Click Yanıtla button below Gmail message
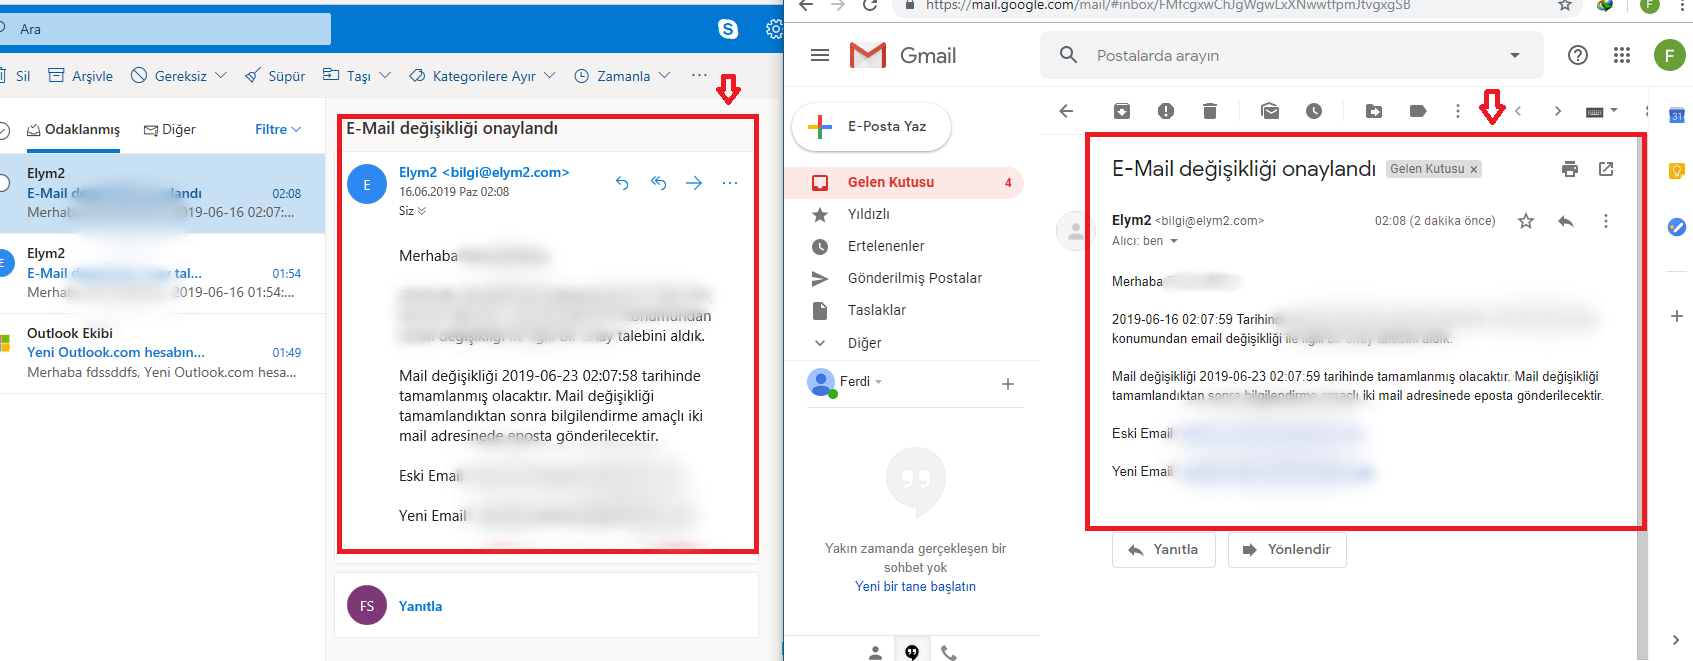The width and height of the screenshot is (1693, 661). 1164,550
